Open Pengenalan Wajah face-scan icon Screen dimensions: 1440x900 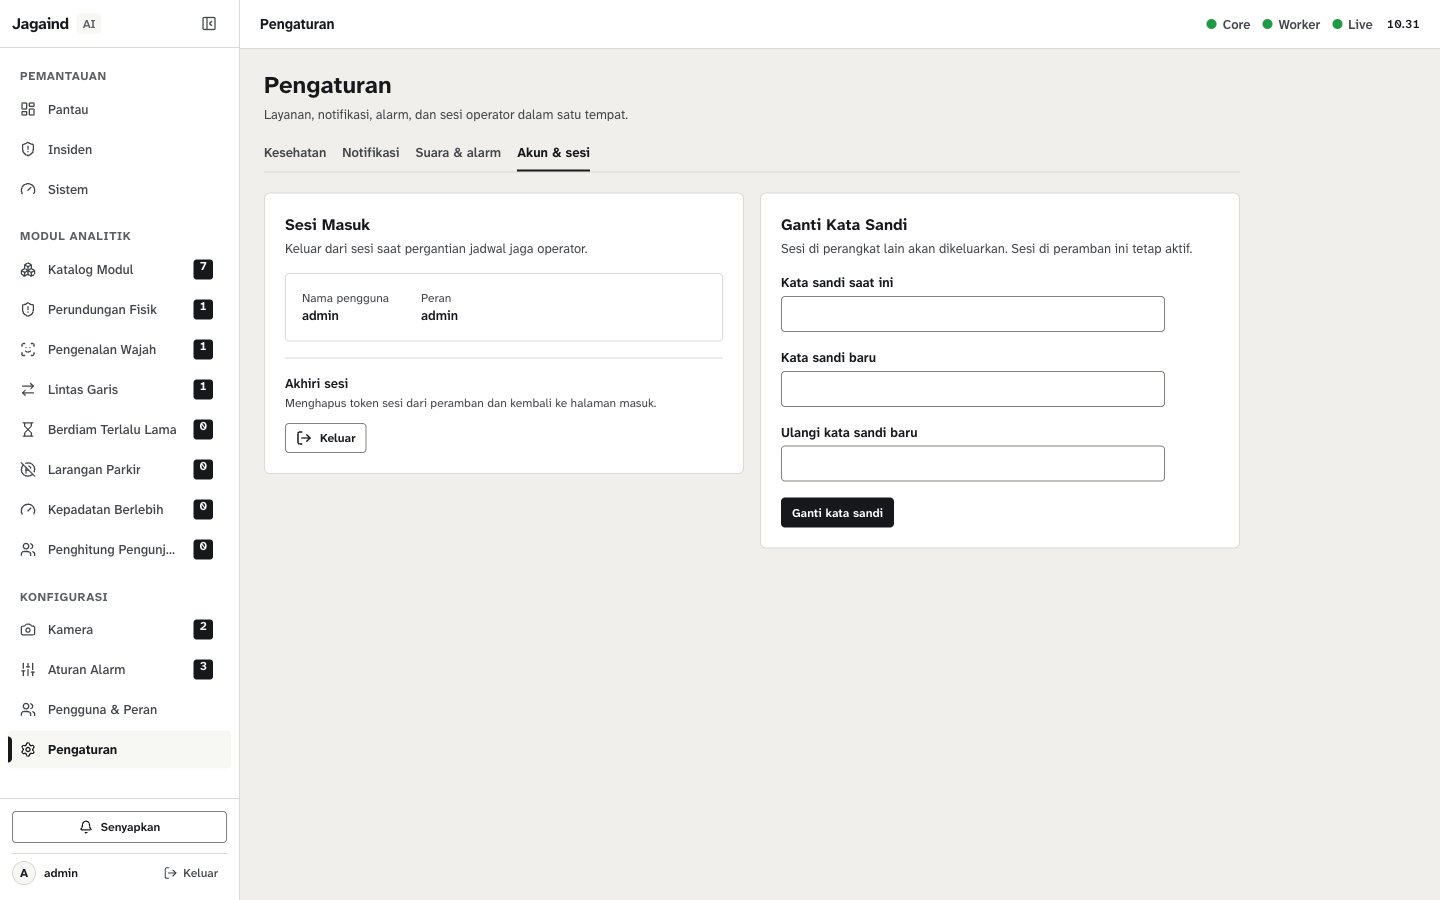pos(28,349)
